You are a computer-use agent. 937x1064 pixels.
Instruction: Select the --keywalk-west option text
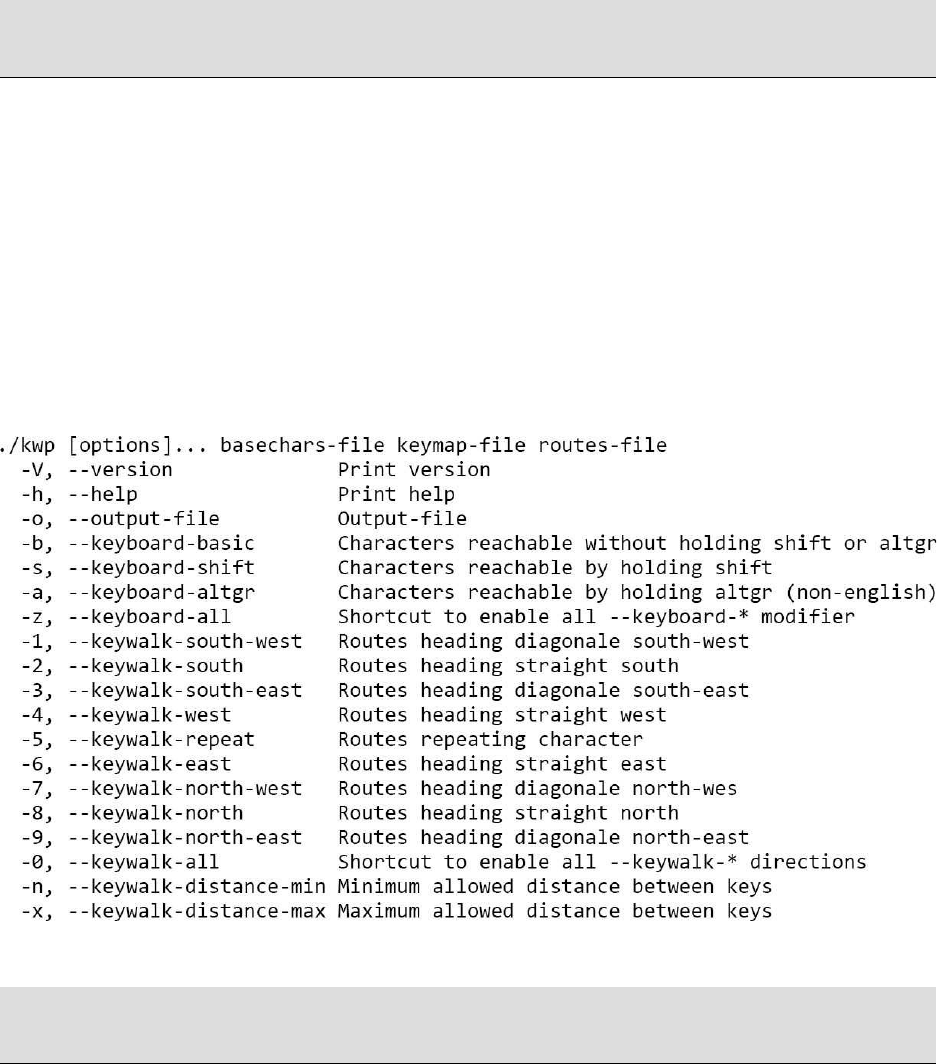(x=150, y=715)
